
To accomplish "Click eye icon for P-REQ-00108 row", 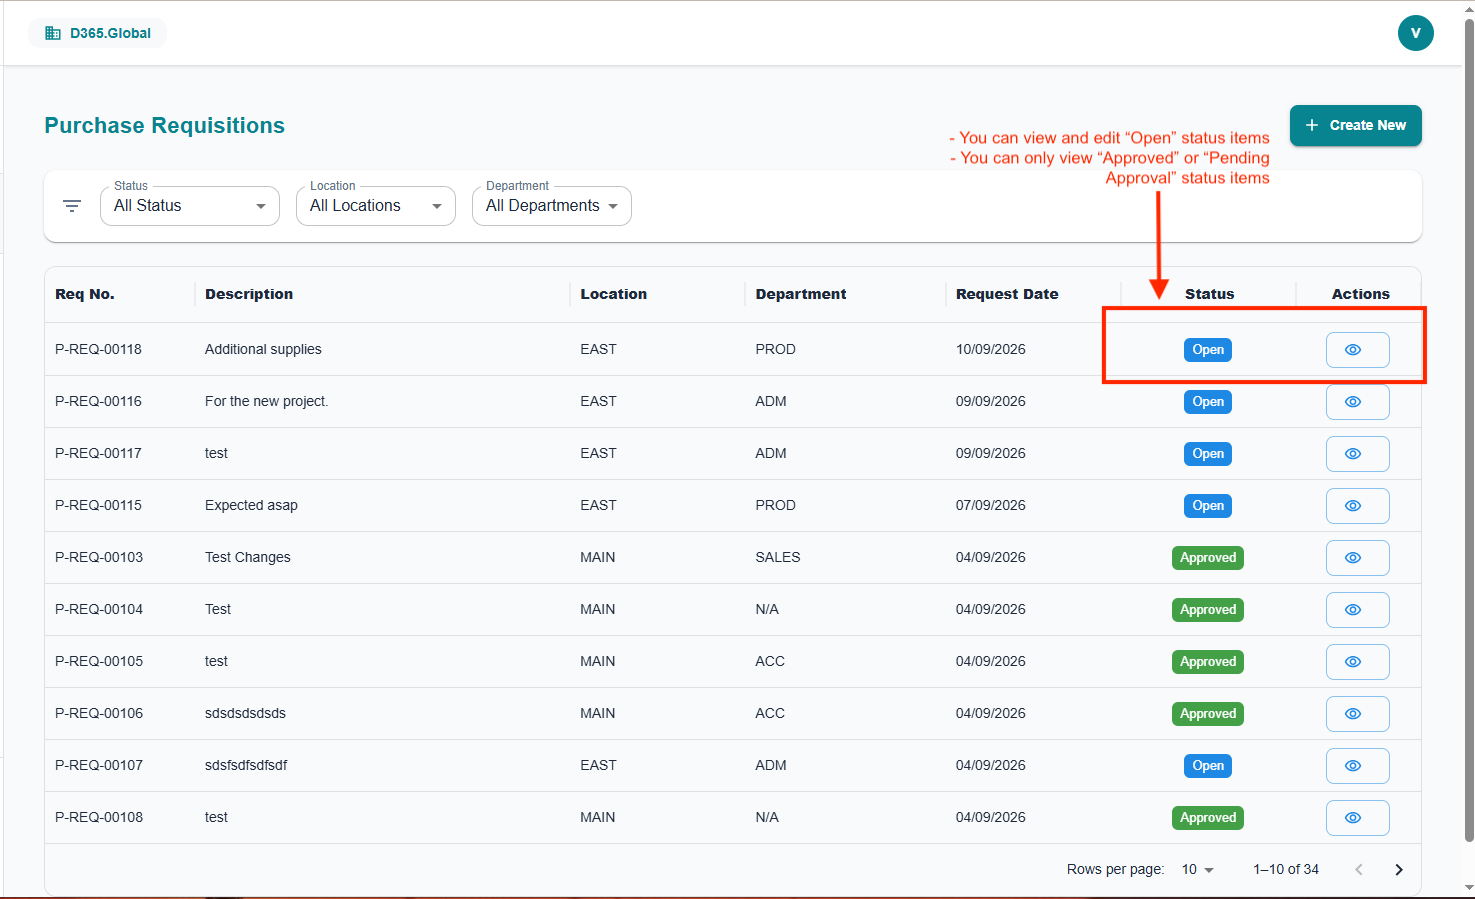I will [1357, 818].
